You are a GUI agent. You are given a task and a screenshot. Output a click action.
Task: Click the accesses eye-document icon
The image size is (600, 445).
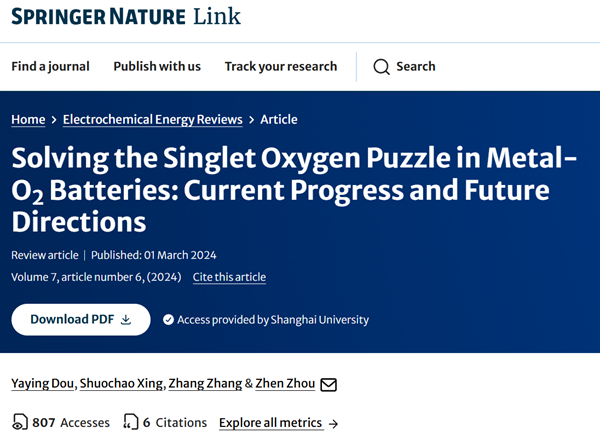[x=20, y=422]
